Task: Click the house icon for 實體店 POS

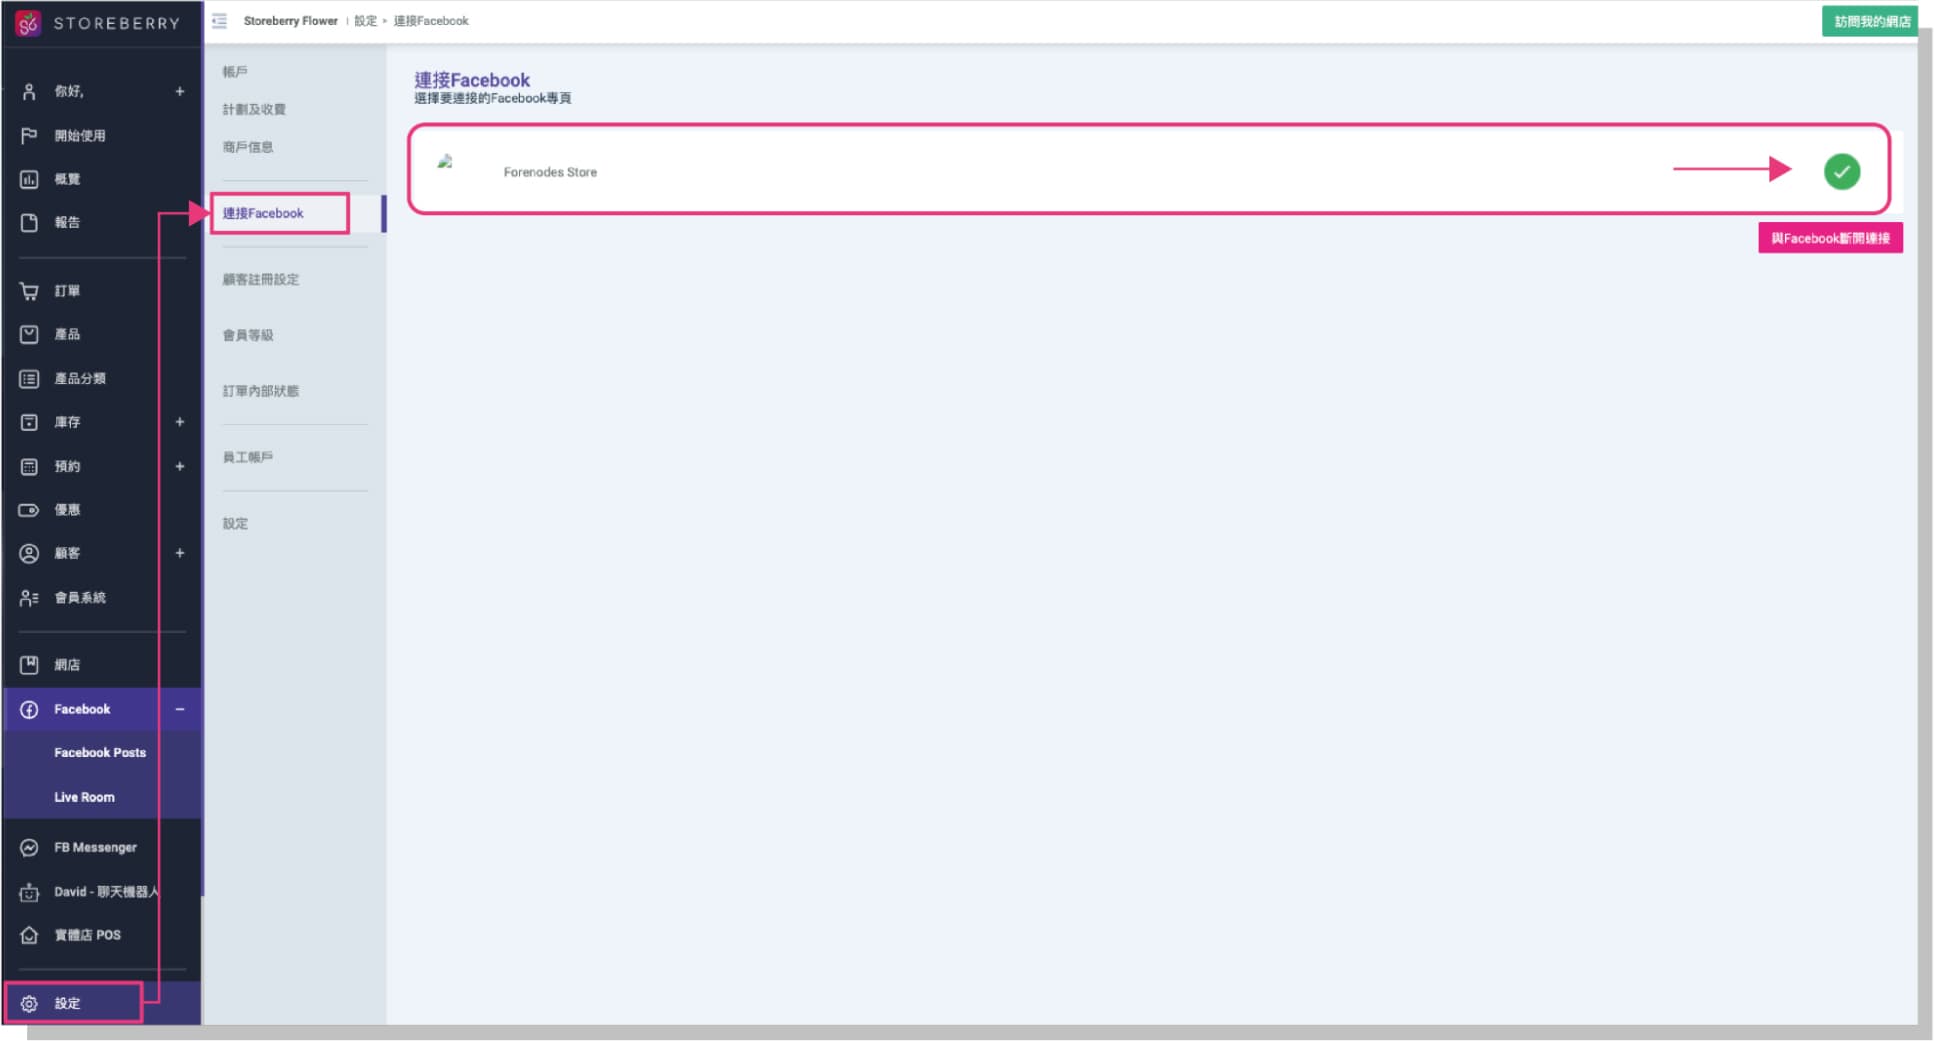Action: click(x=29, y=935)
